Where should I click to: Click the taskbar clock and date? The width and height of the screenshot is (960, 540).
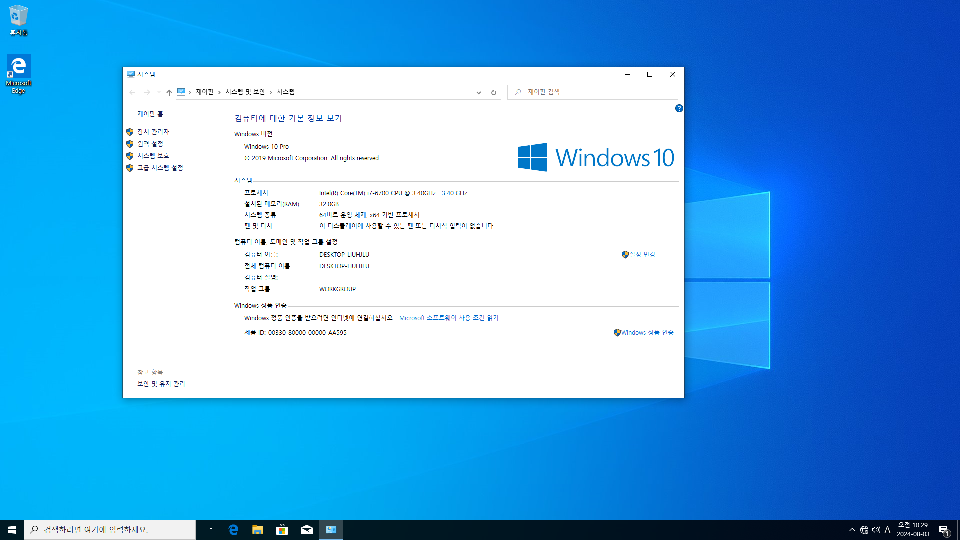(913, 530)
